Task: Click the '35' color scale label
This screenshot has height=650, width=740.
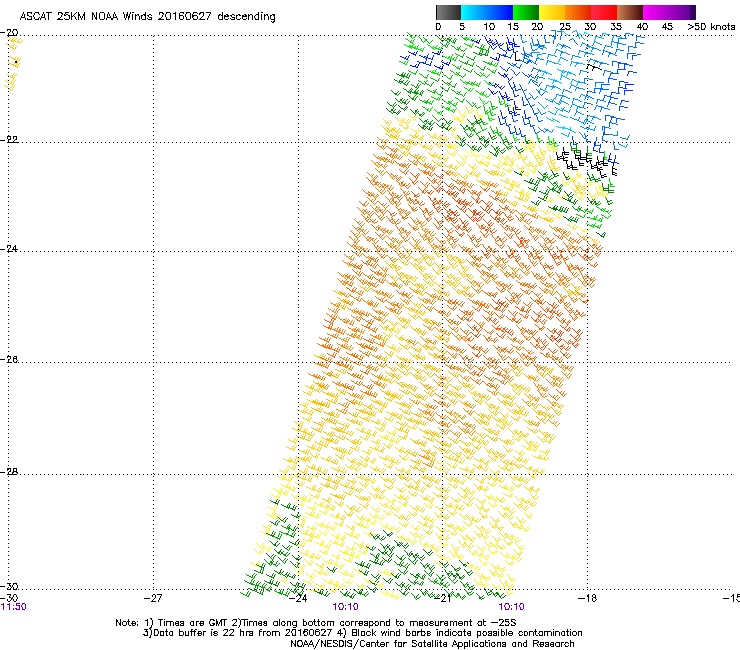Action: (x=616, y=27)
